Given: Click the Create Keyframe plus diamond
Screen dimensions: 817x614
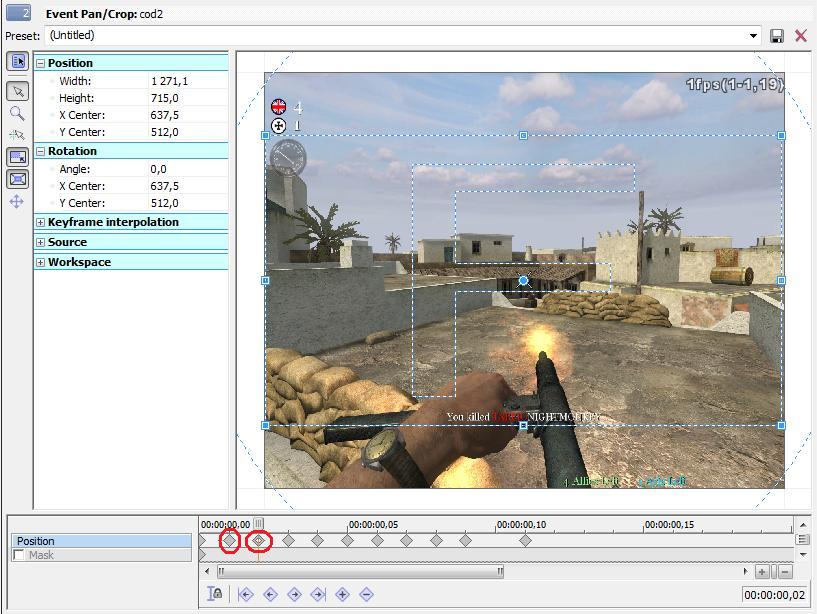Looking at the screenshot, I should click(342, 594).
